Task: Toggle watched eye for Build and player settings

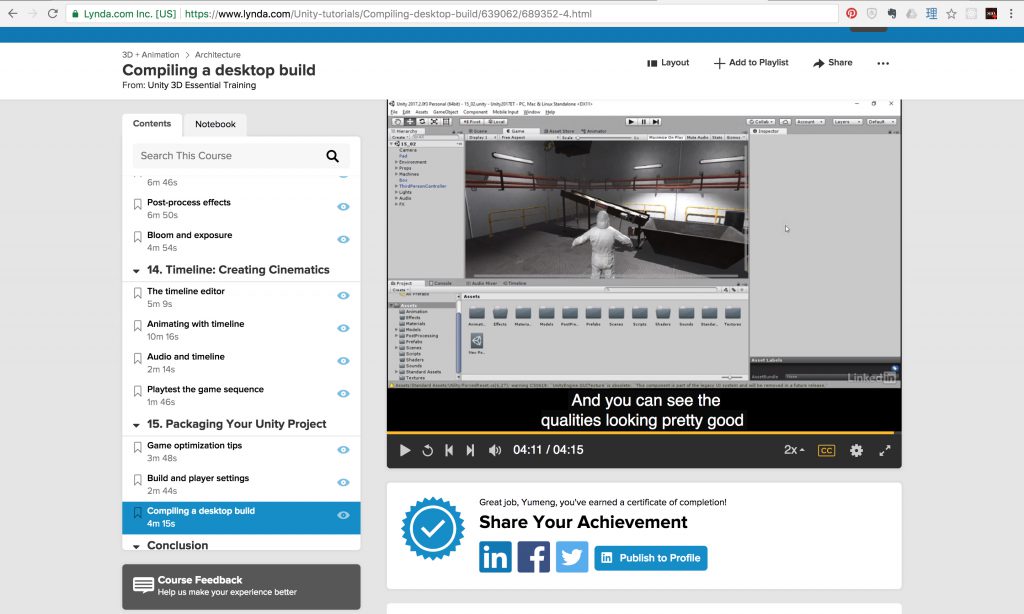Action: pyautogui.click(x=343, y=482)
